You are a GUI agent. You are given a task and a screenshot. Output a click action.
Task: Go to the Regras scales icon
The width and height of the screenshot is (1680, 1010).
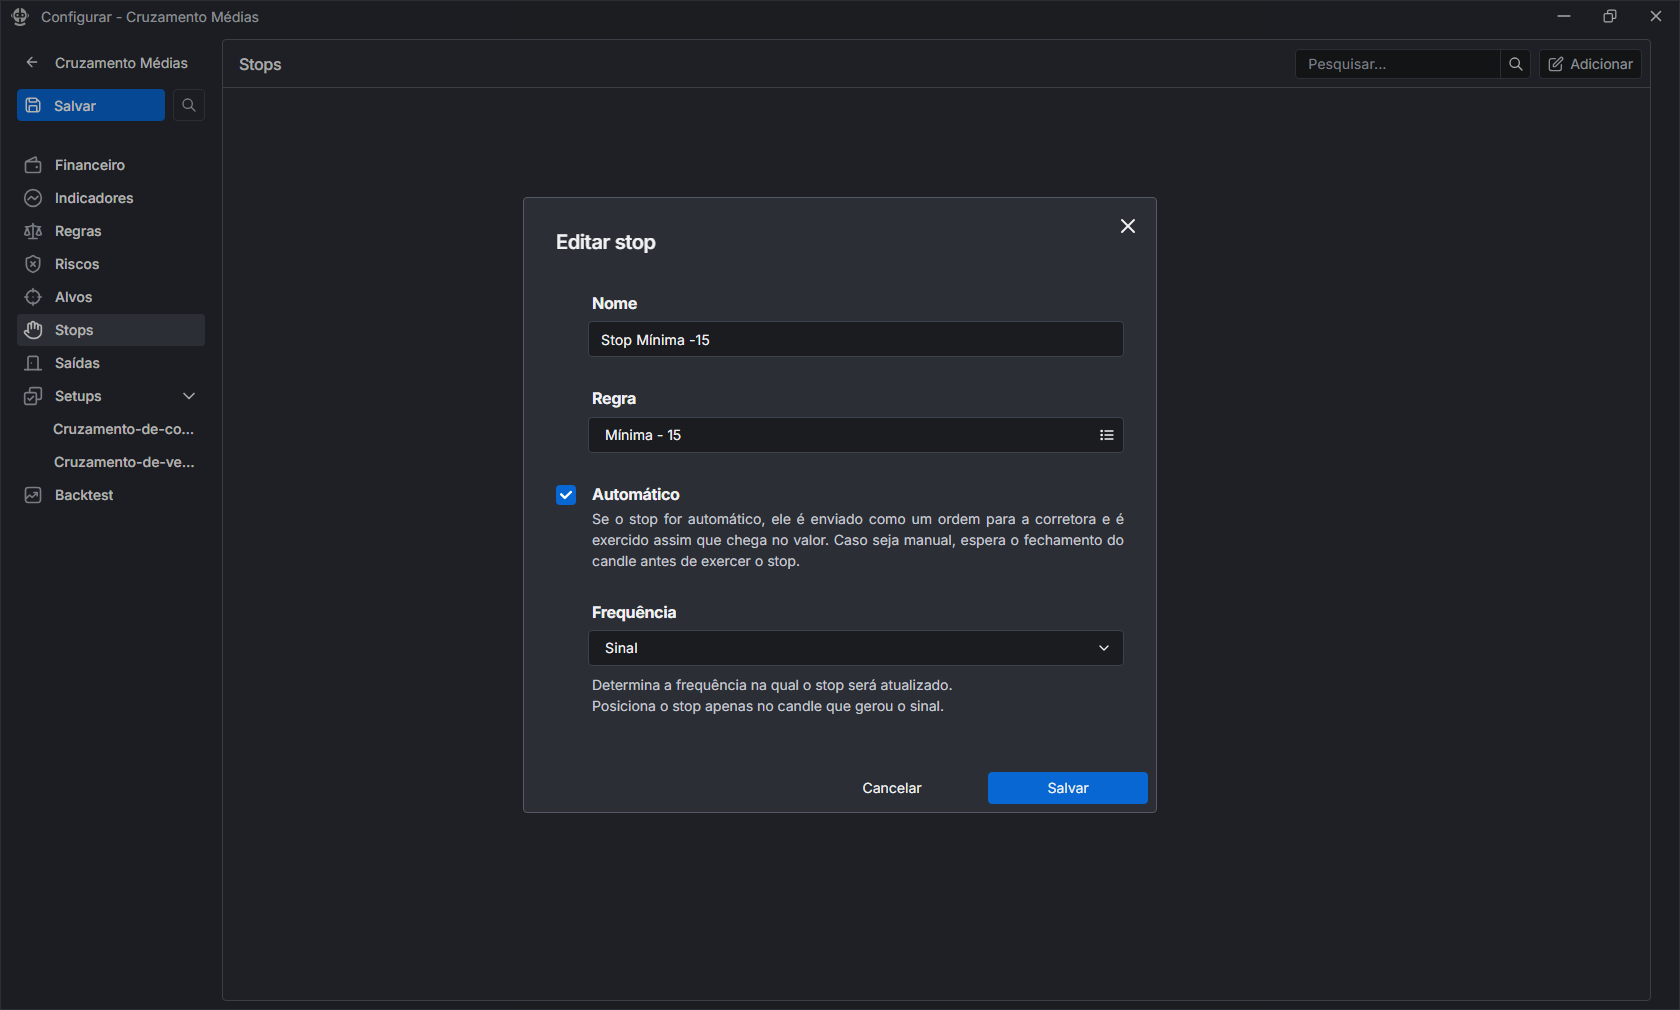tap(33, 231)
